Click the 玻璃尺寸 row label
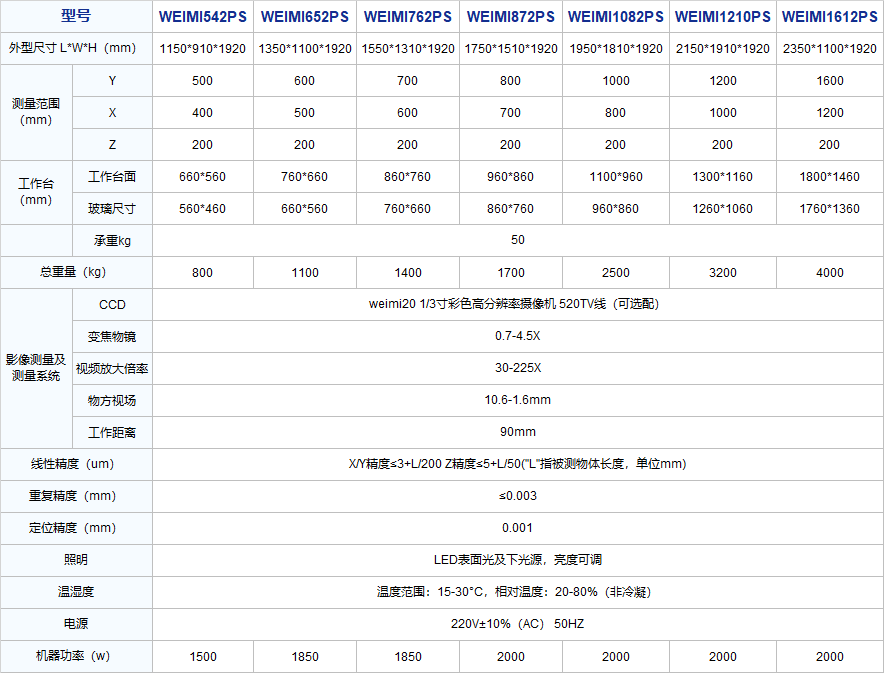 point(112,209)
